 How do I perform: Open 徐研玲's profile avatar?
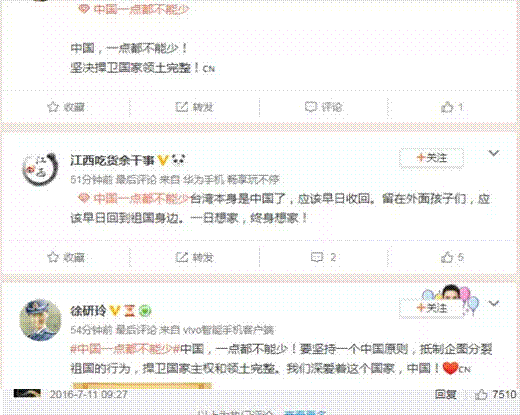pos(40,320)
